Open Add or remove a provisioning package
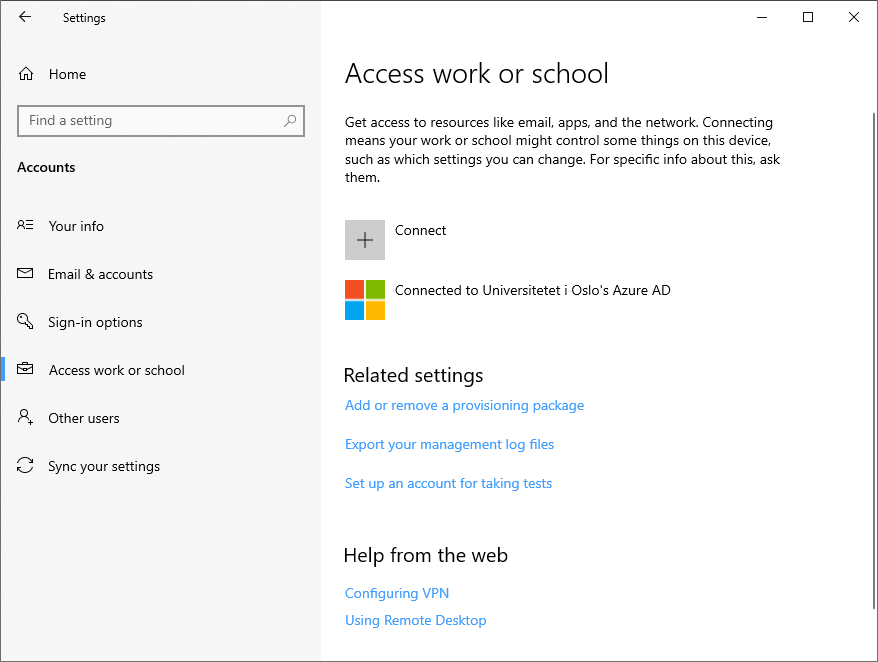 tap(464, 405)
